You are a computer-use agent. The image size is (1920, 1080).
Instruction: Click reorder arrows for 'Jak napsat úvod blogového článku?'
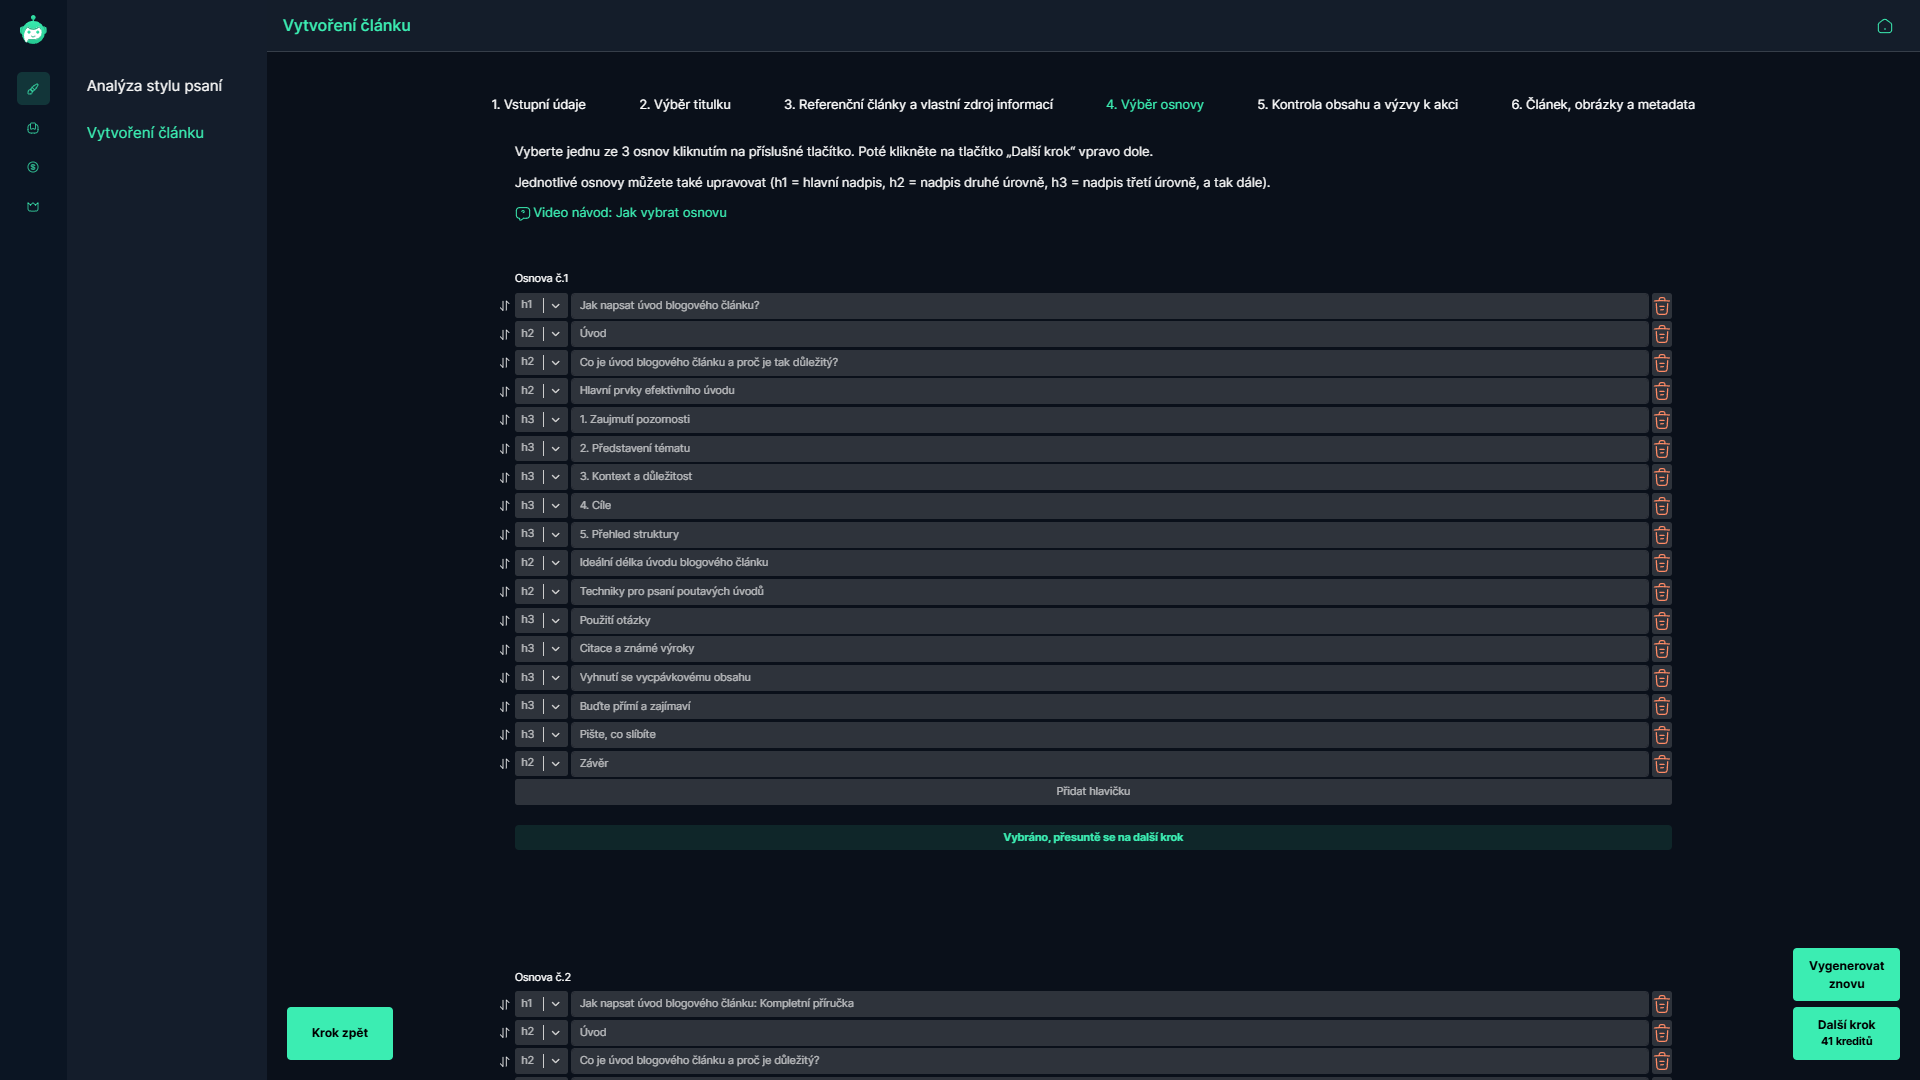click(505, 306)
